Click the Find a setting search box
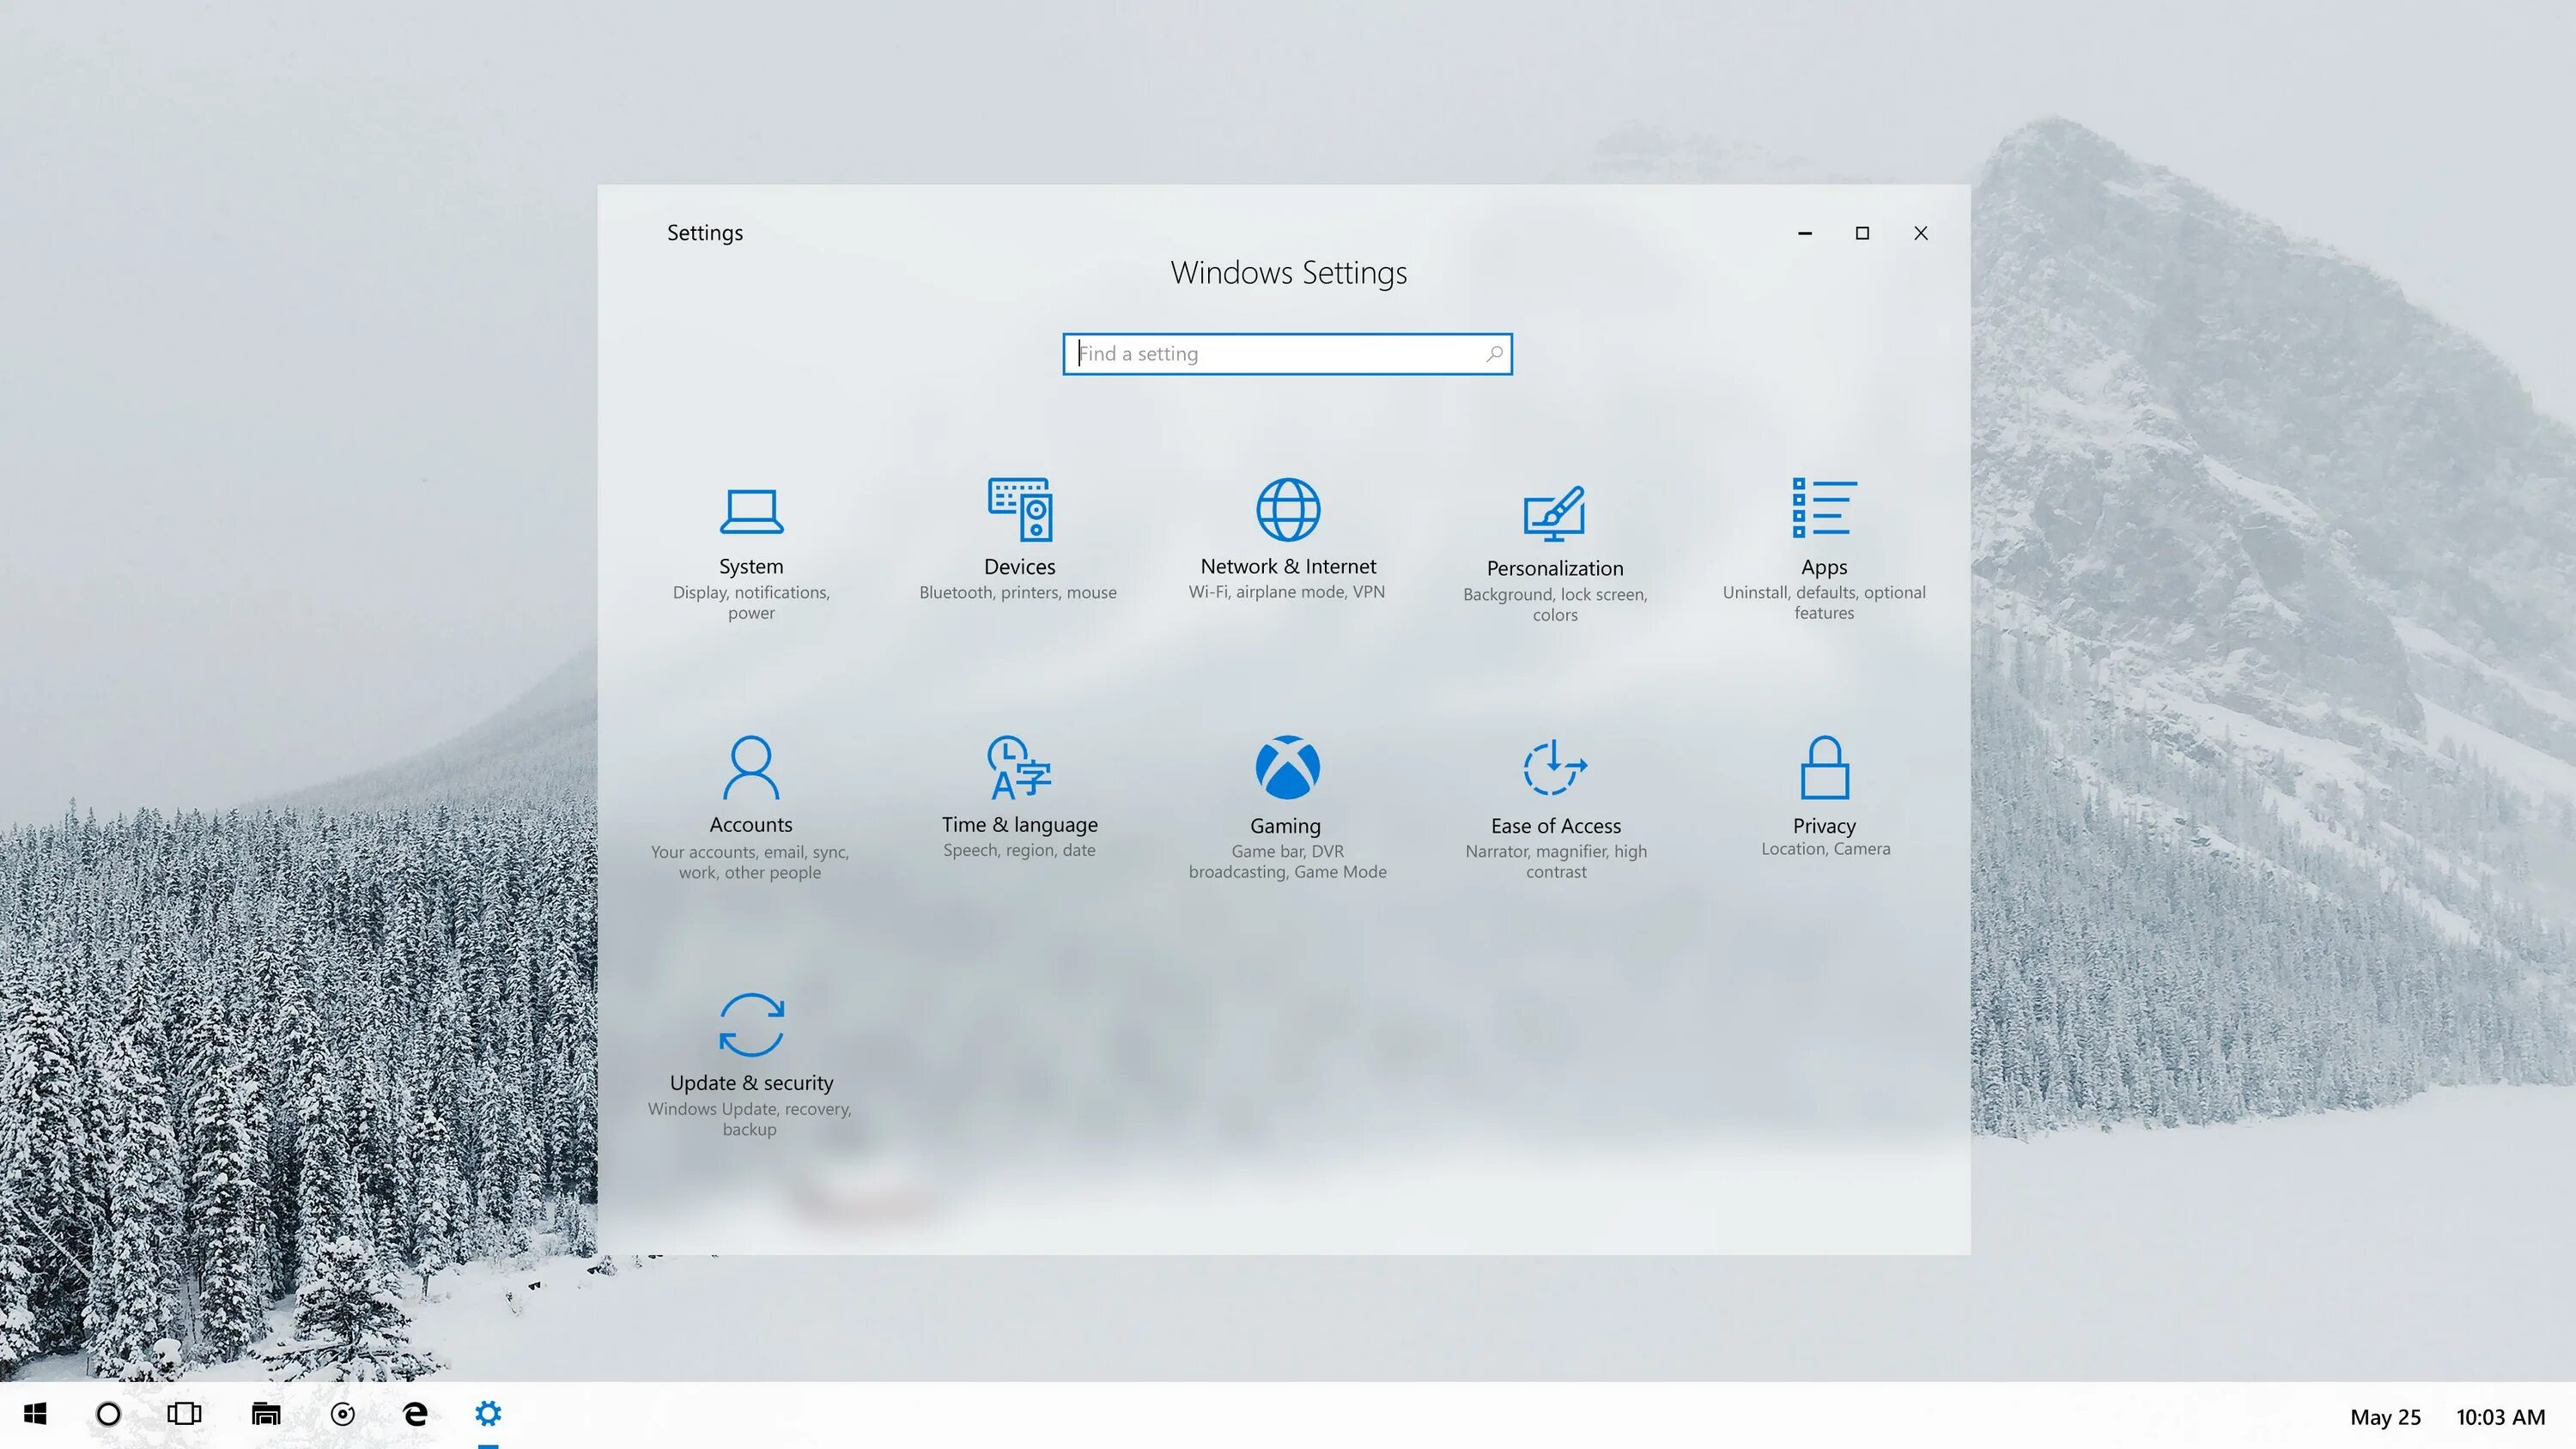Screen dimensions: 2576x1449 point(1270,354)
